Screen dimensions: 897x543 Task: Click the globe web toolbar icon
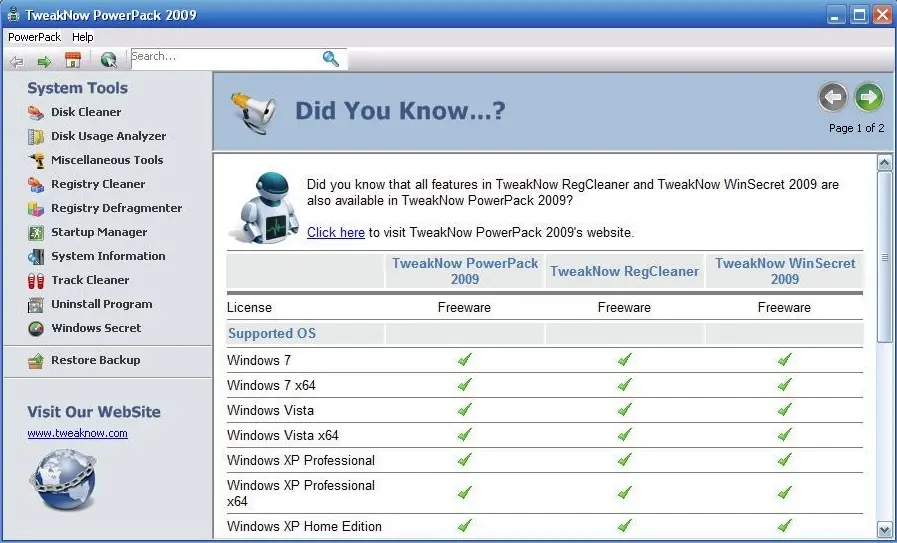click(x=108, y=60)
